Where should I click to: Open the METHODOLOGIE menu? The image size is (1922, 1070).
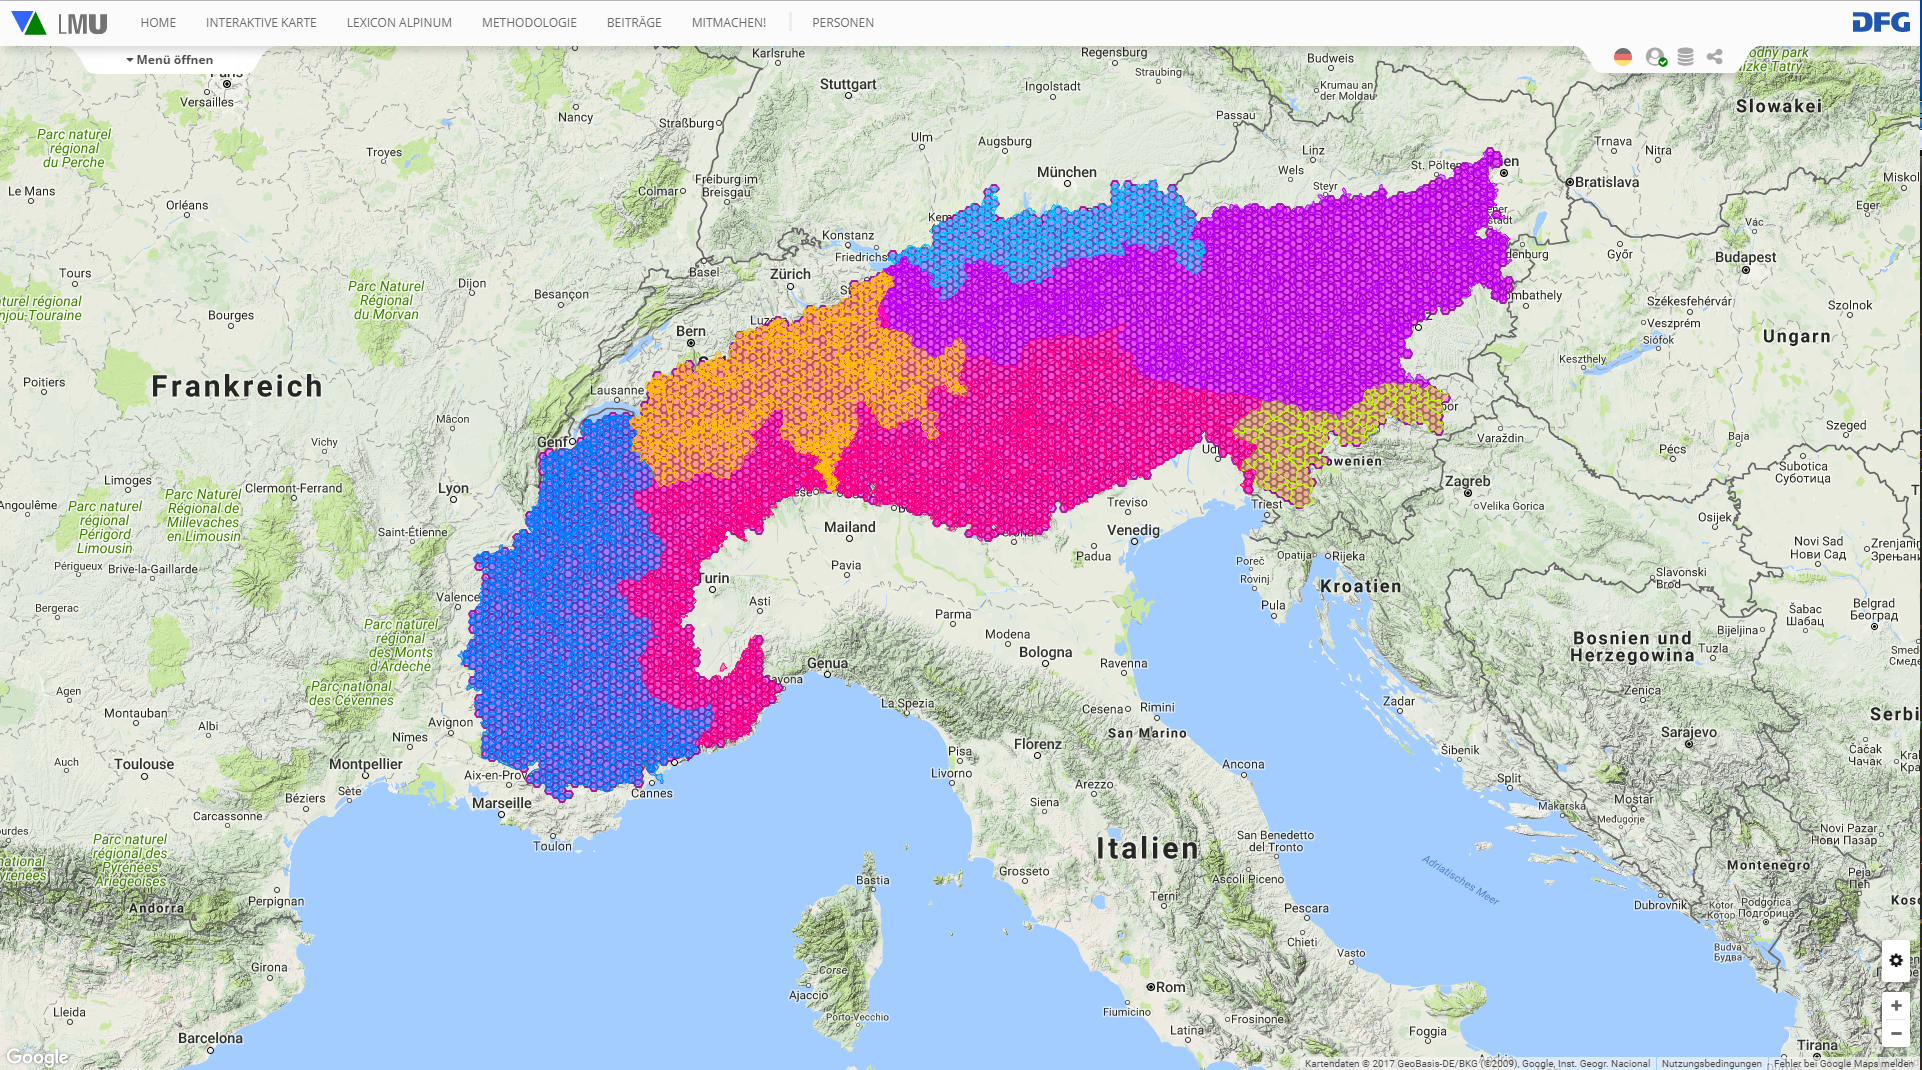coord(529,23)
